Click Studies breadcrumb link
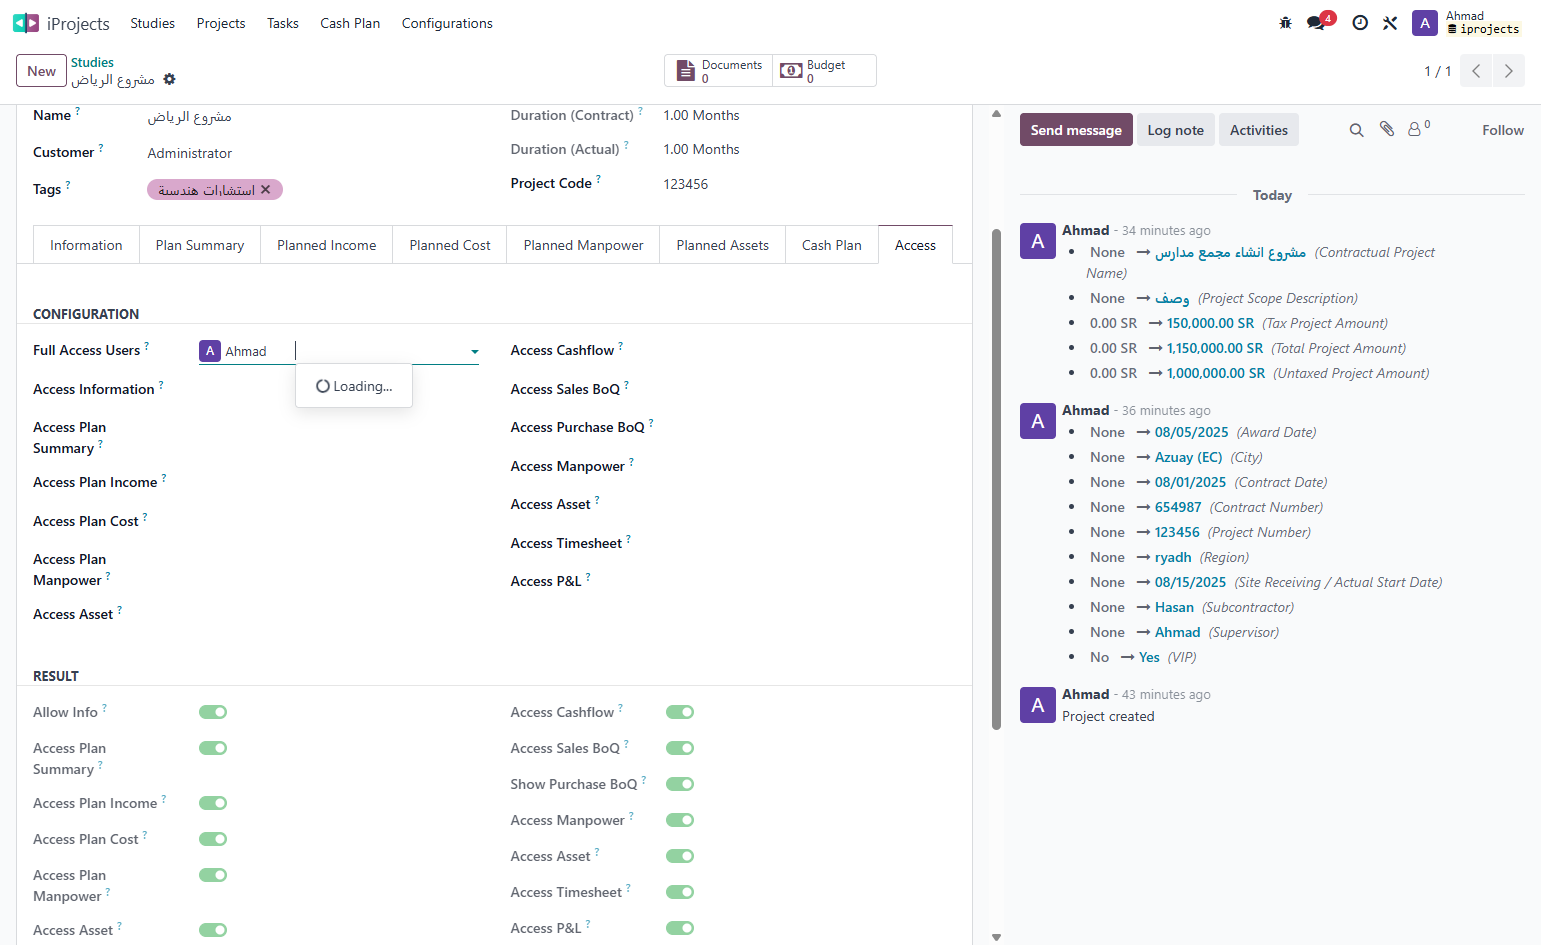 92,62
